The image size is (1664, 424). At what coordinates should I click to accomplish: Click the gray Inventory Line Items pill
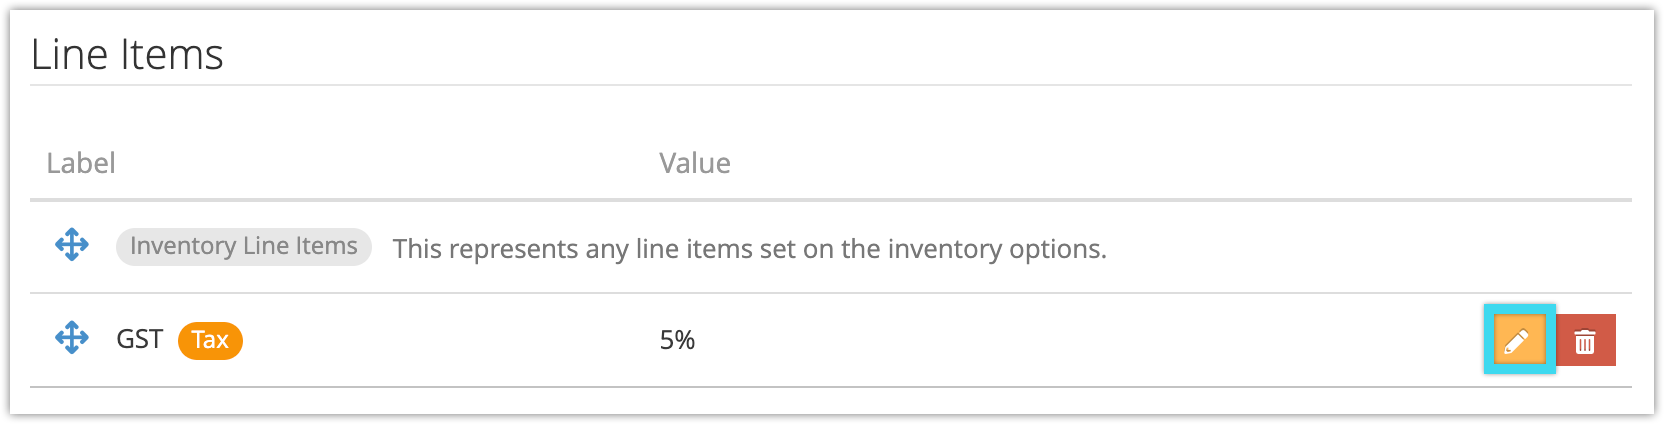(244, 246)
